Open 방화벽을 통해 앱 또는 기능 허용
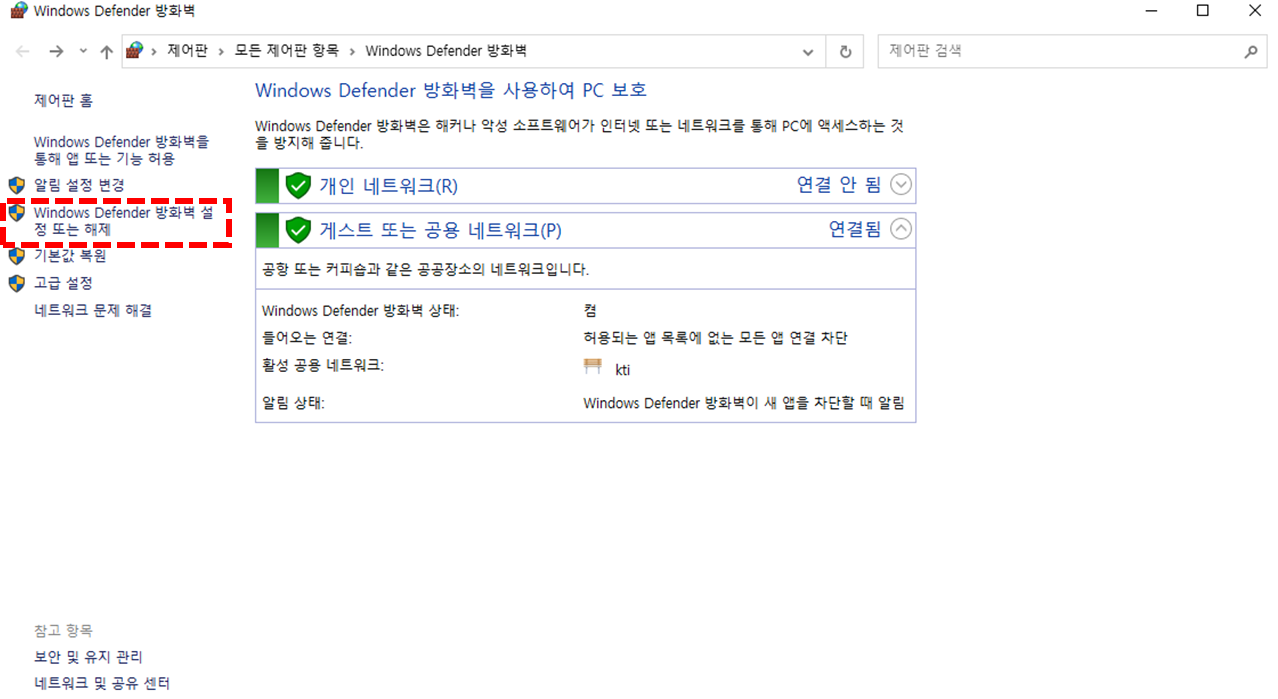 (122, 150)
